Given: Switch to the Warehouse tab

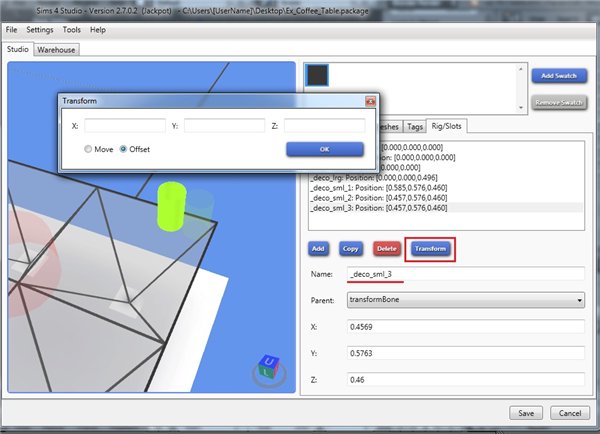Looking at the screenshot, I should point(57,49).
